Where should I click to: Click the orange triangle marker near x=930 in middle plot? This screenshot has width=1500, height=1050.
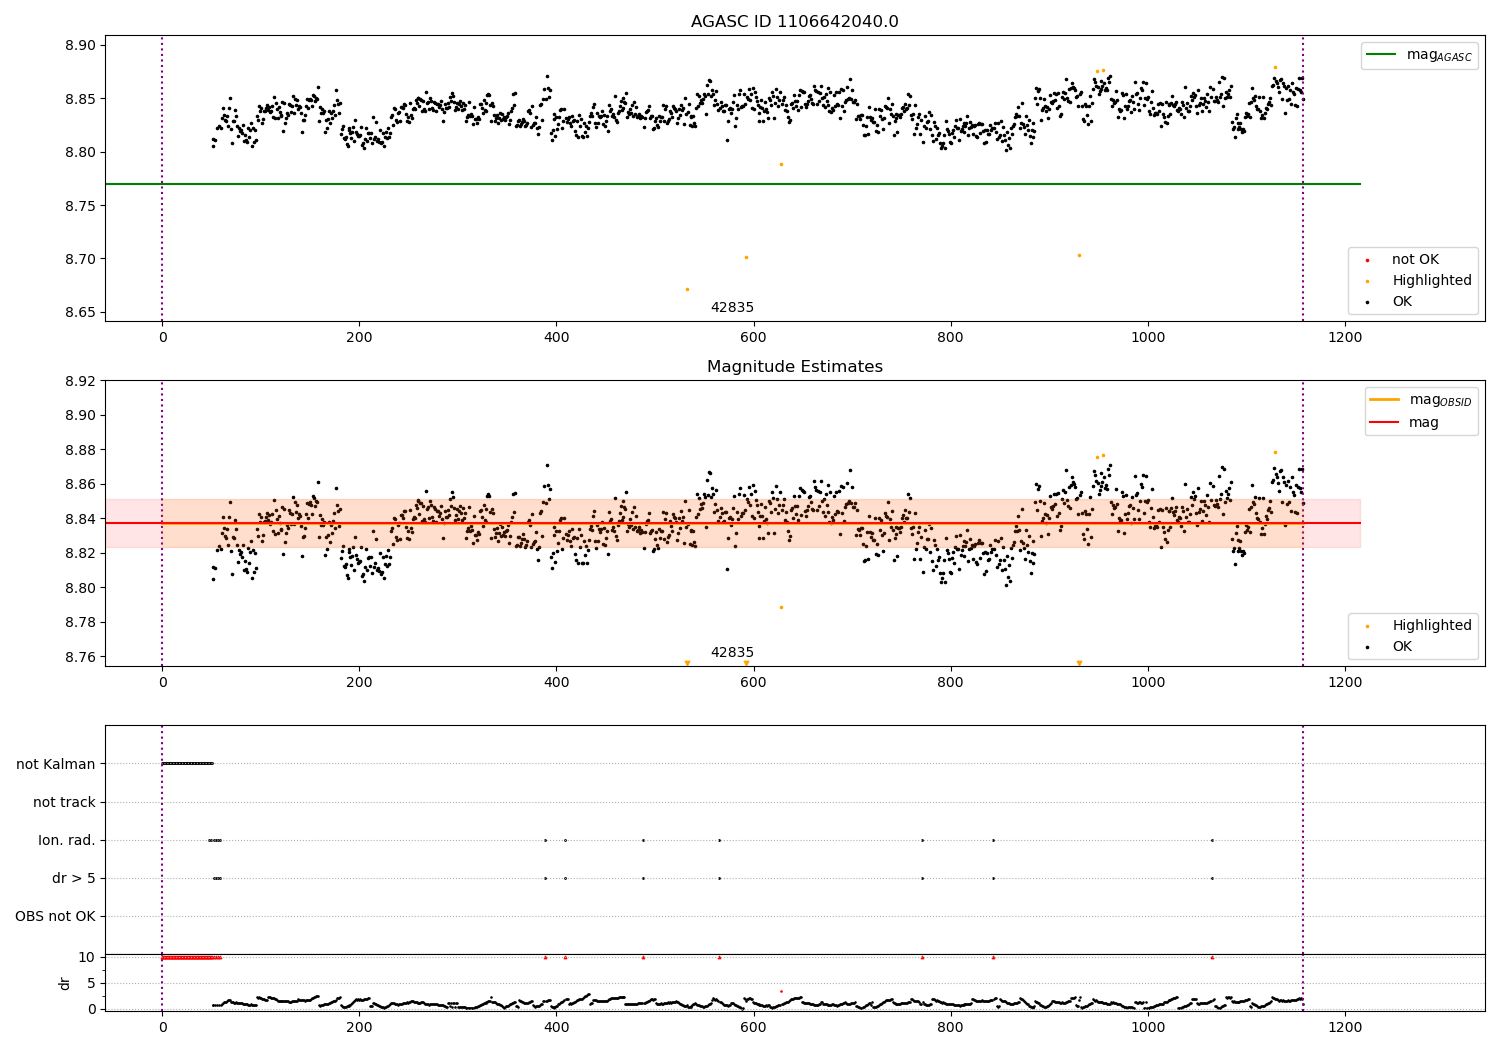click(x=1079, y=663)
